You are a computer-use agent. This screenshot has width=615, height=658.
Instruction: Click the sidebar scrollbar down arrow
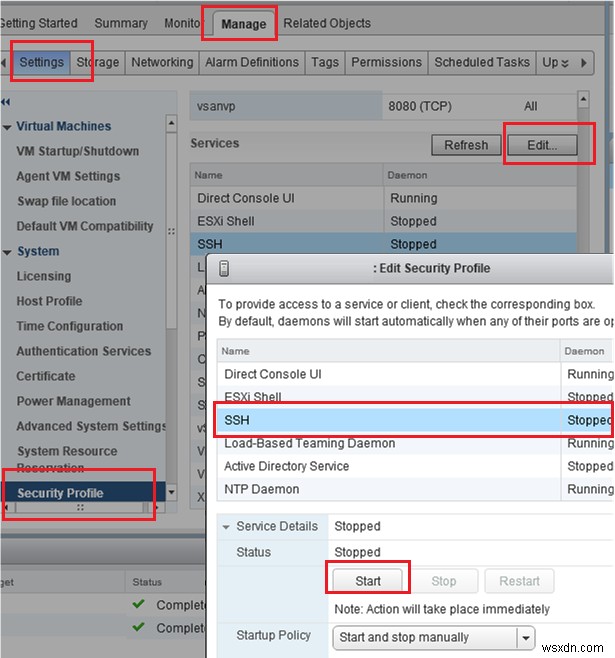tap(171, 492)
